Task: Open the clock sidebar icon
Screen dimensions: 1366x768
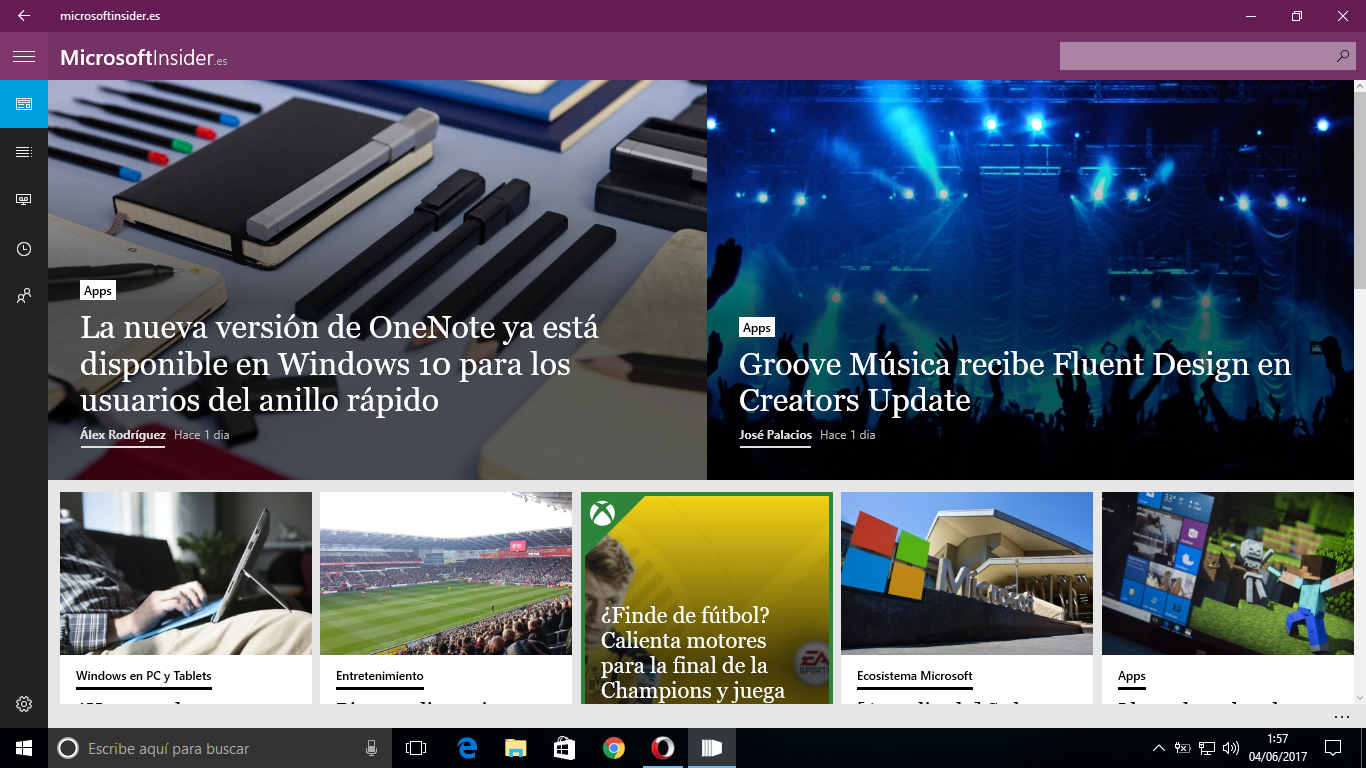Action: tap(24, 248)
